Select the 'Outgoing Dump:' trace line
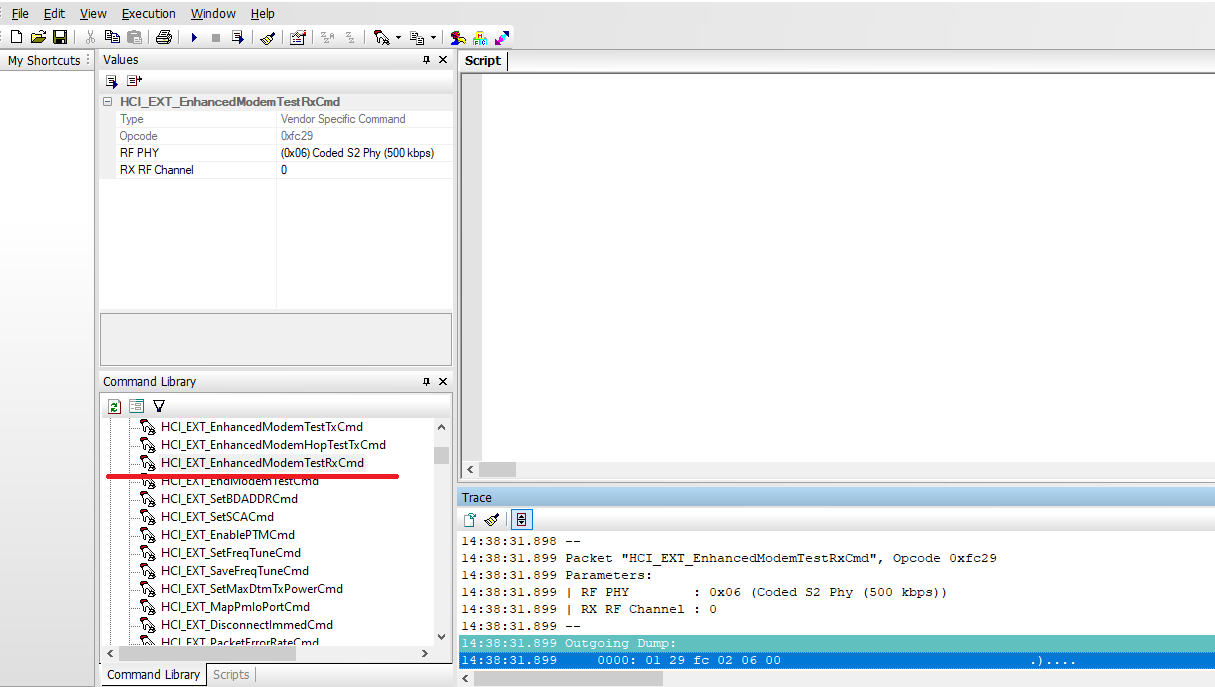The height and width of the screenshot is (687, 1215). point(836,643)
